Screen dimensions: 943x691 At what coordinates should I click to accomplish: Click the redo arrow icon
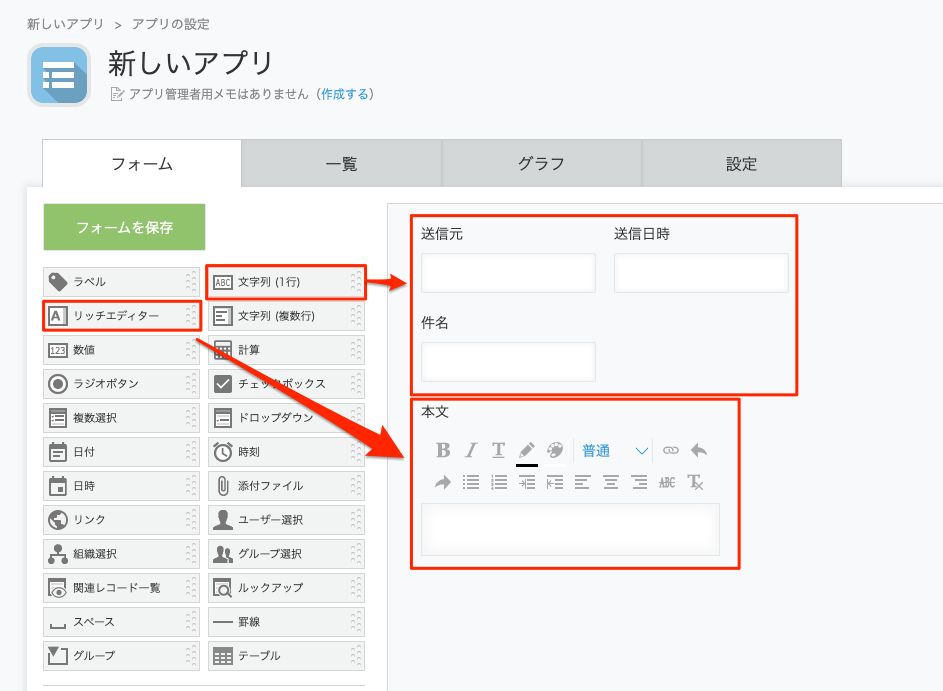pos(443,482)
